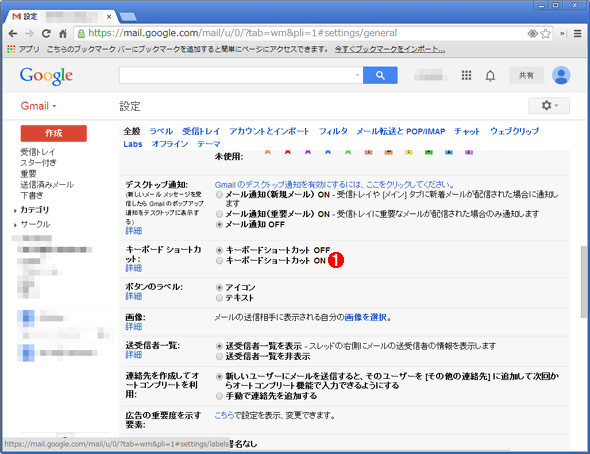Open the Labs settings tab

pyautogui.click(x=133, y=144)
